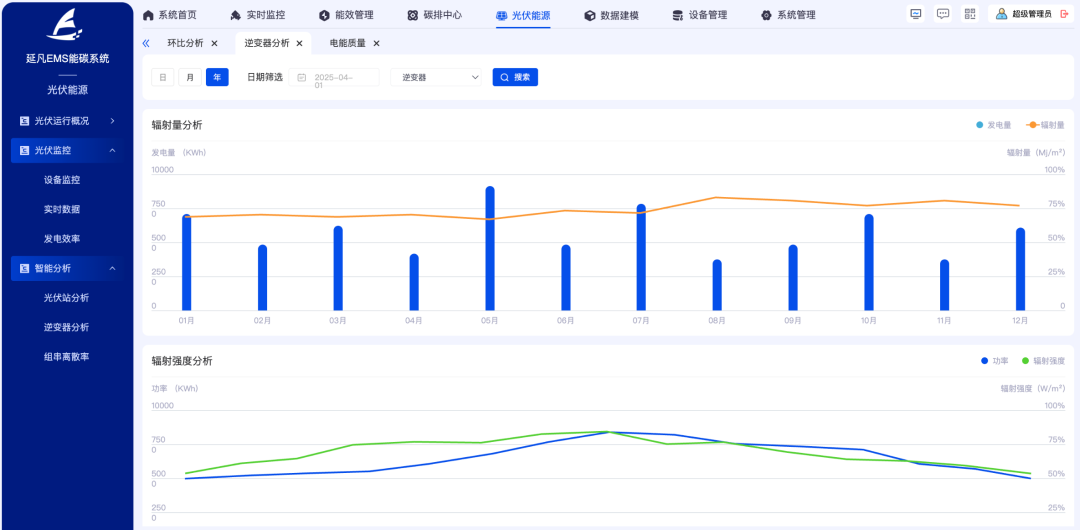Click the 日期筛选 date input field
1080x530 pixels.
coord(335,77)
